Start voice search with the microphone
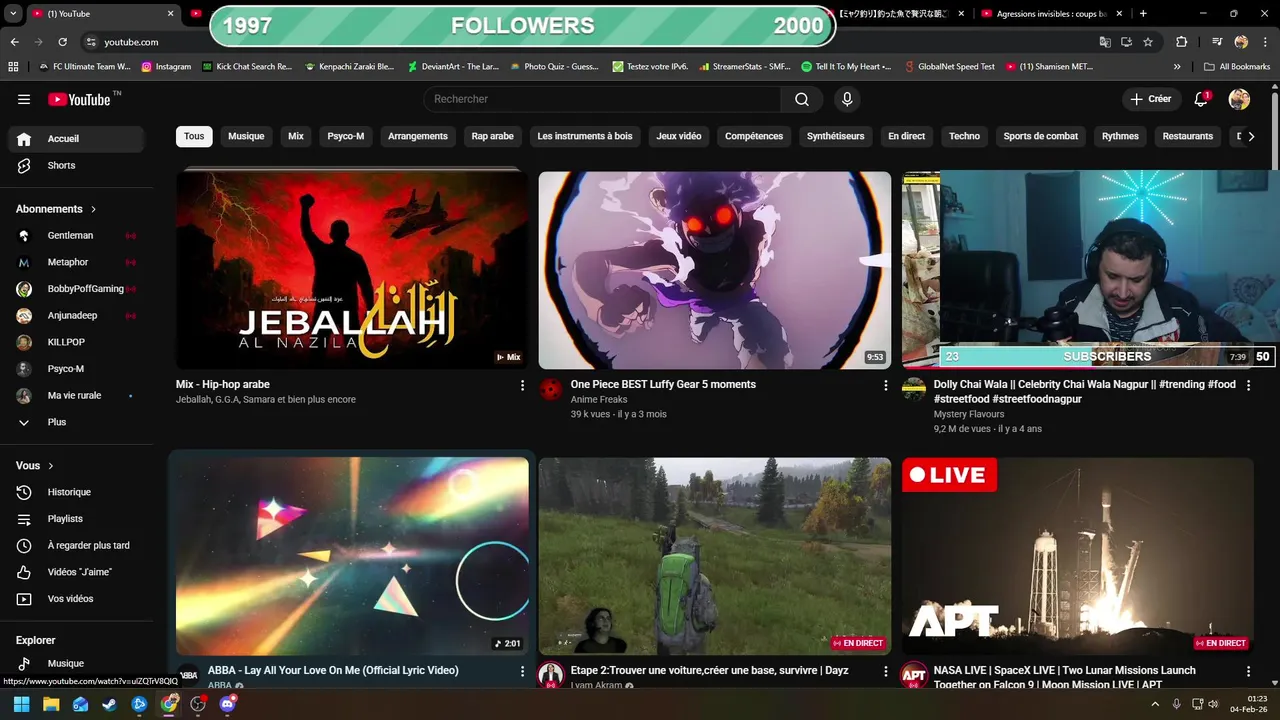Screen dimensions: 1280x720 [x=847, y=99]
